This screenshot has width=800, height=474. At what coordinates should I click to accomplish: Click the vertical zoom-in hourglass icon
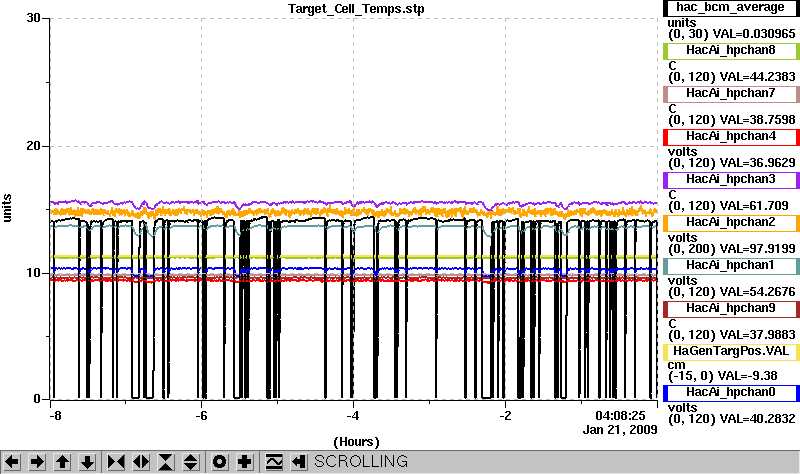[166, 462]
